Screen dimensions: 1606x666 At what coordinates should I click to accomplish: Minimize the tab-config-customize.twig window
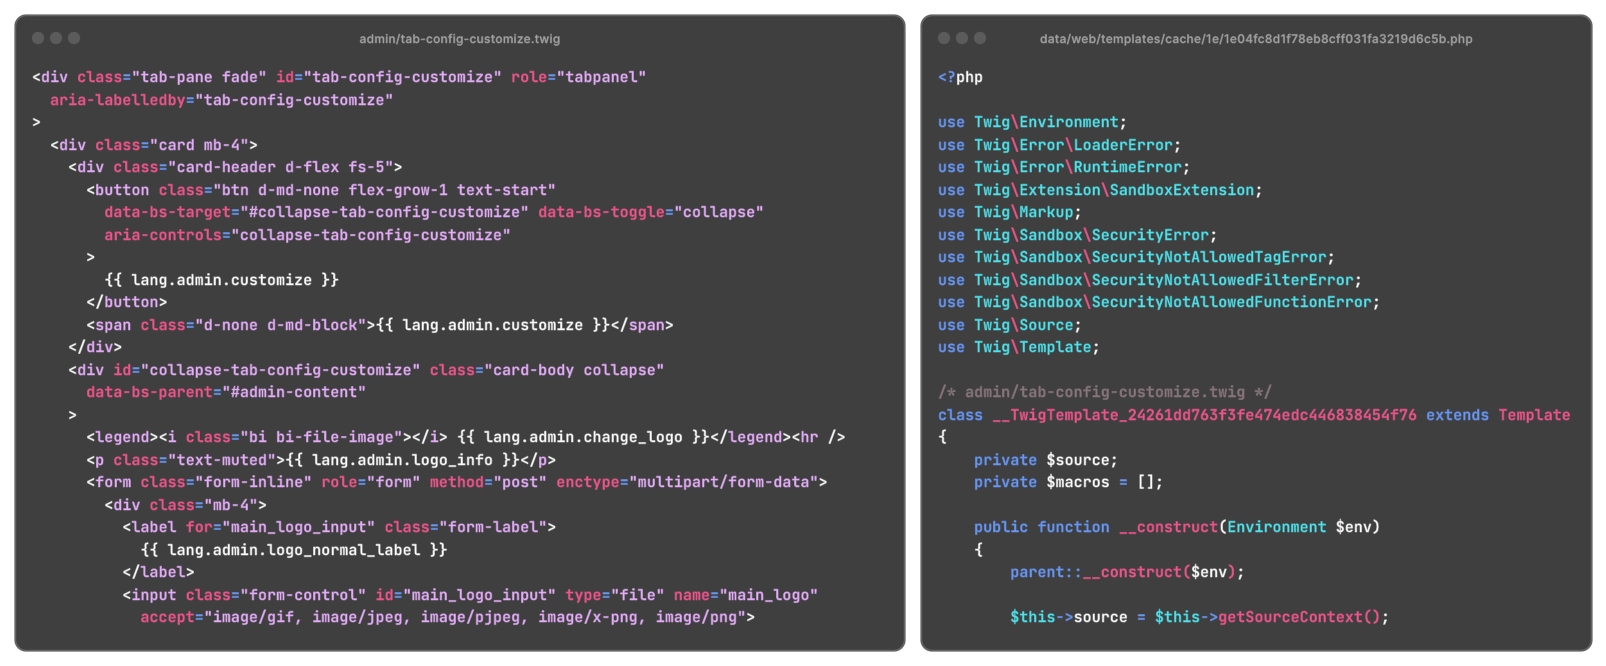(x=56, y=38)
